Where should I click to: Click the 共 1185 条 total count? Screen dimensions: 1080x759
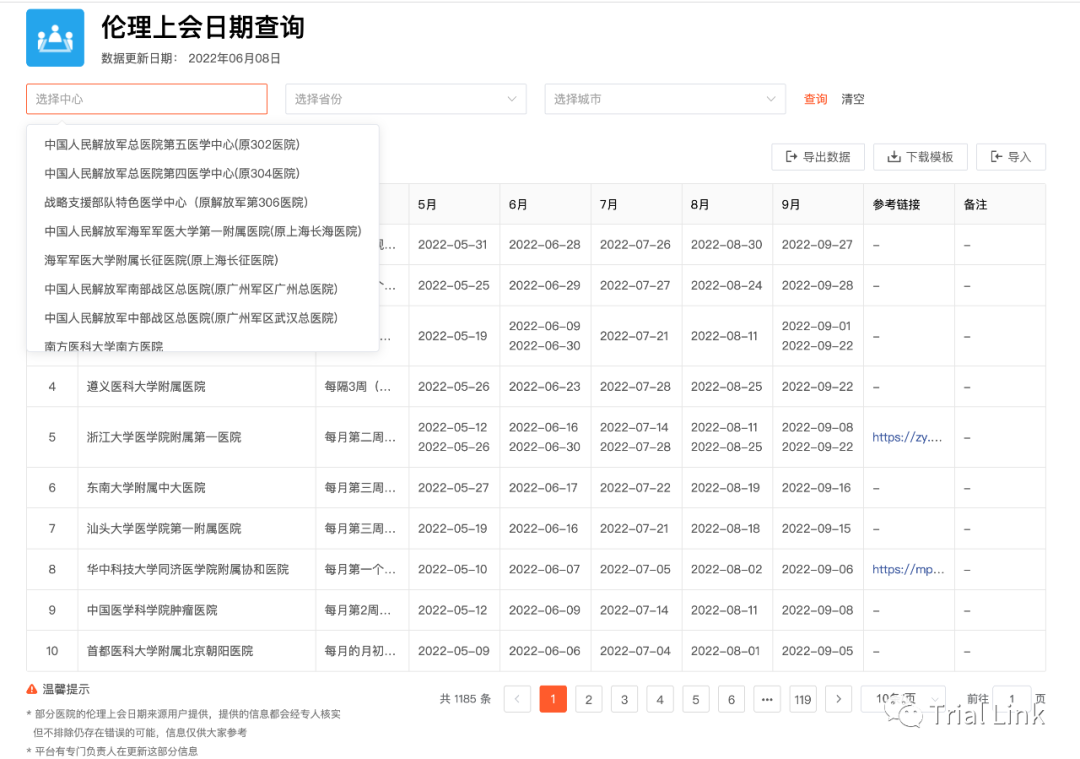pyautogui.click(x=465, y=699)
